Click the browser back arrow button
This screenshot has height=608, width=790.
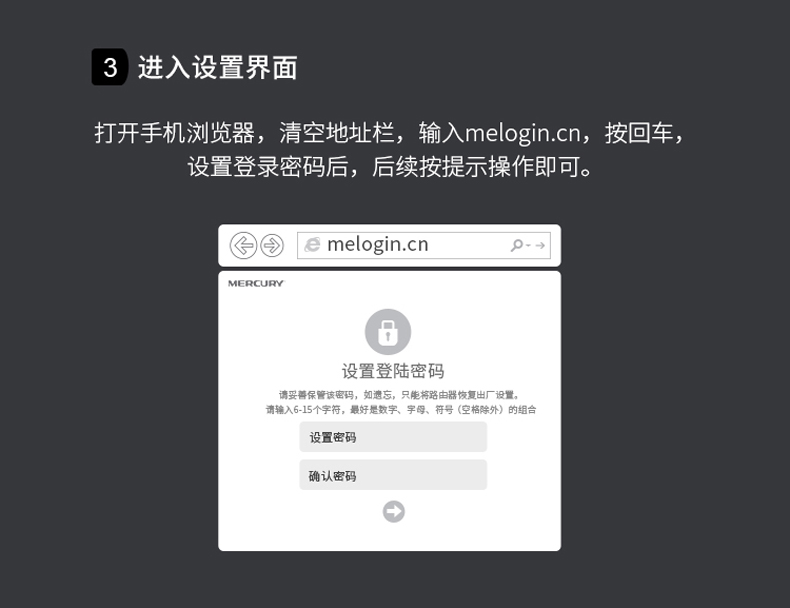[243, 246]
